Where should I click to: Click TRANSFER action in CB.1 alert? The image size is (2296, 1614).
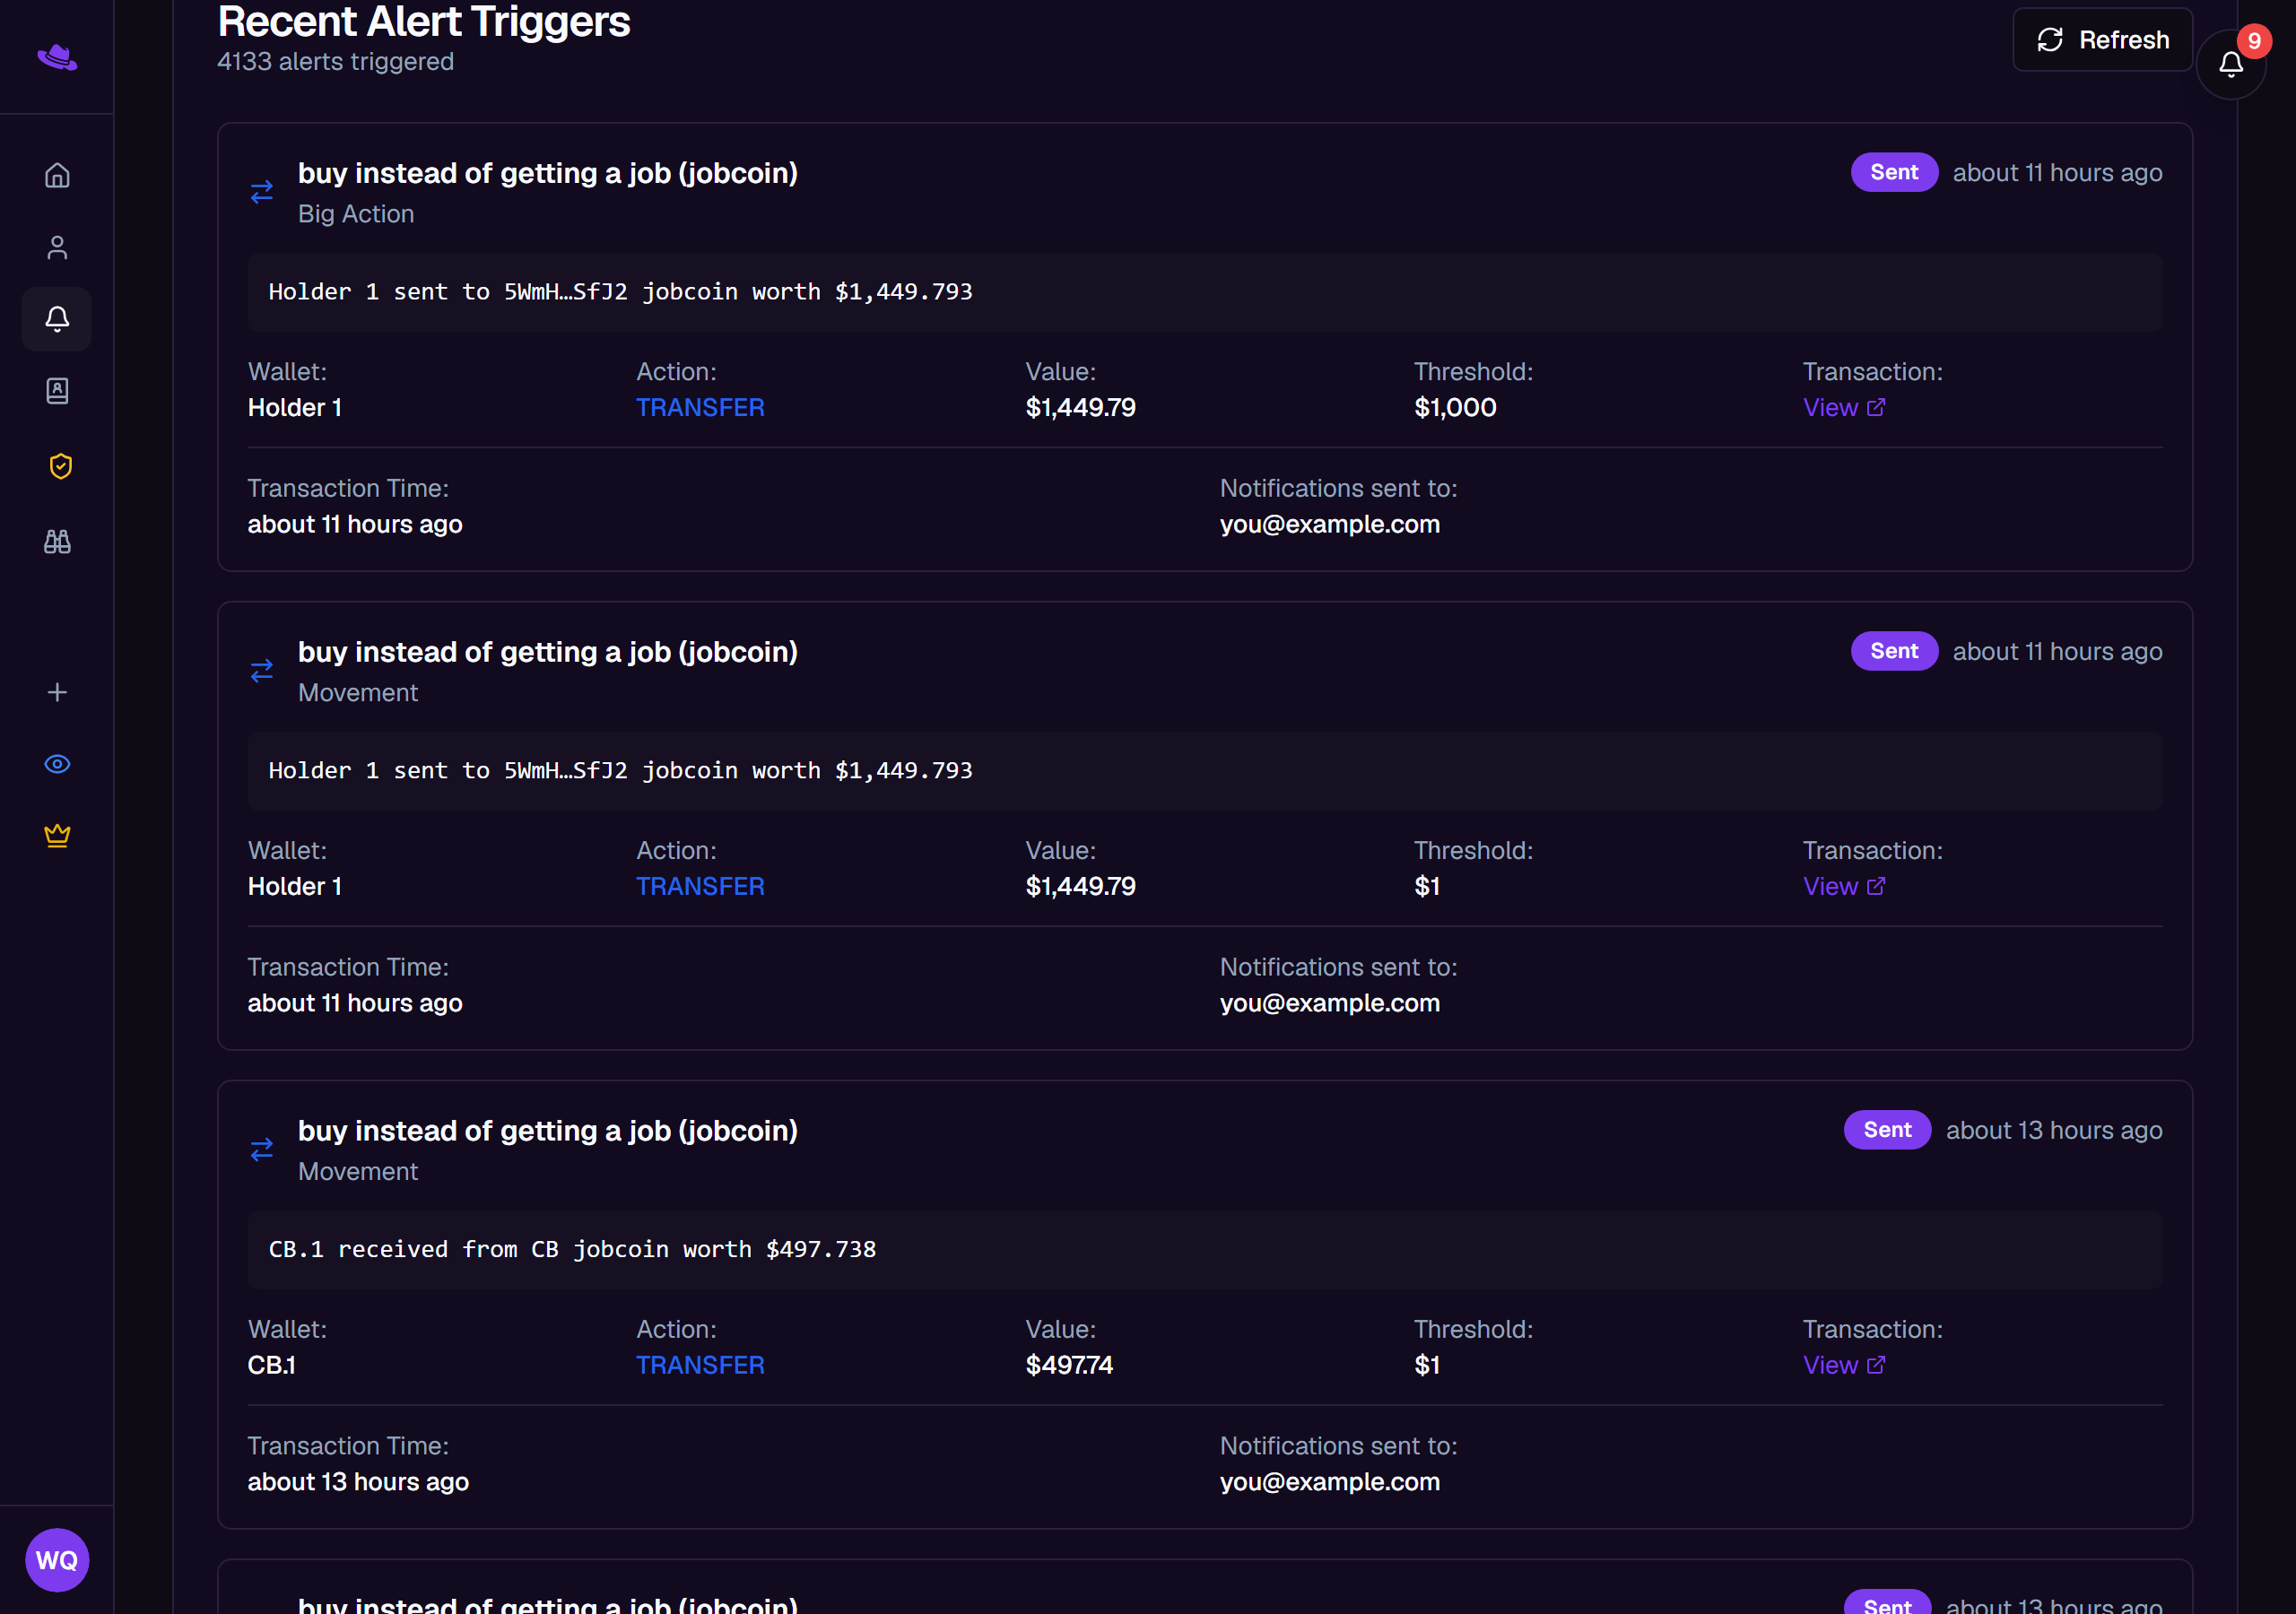700,1365
